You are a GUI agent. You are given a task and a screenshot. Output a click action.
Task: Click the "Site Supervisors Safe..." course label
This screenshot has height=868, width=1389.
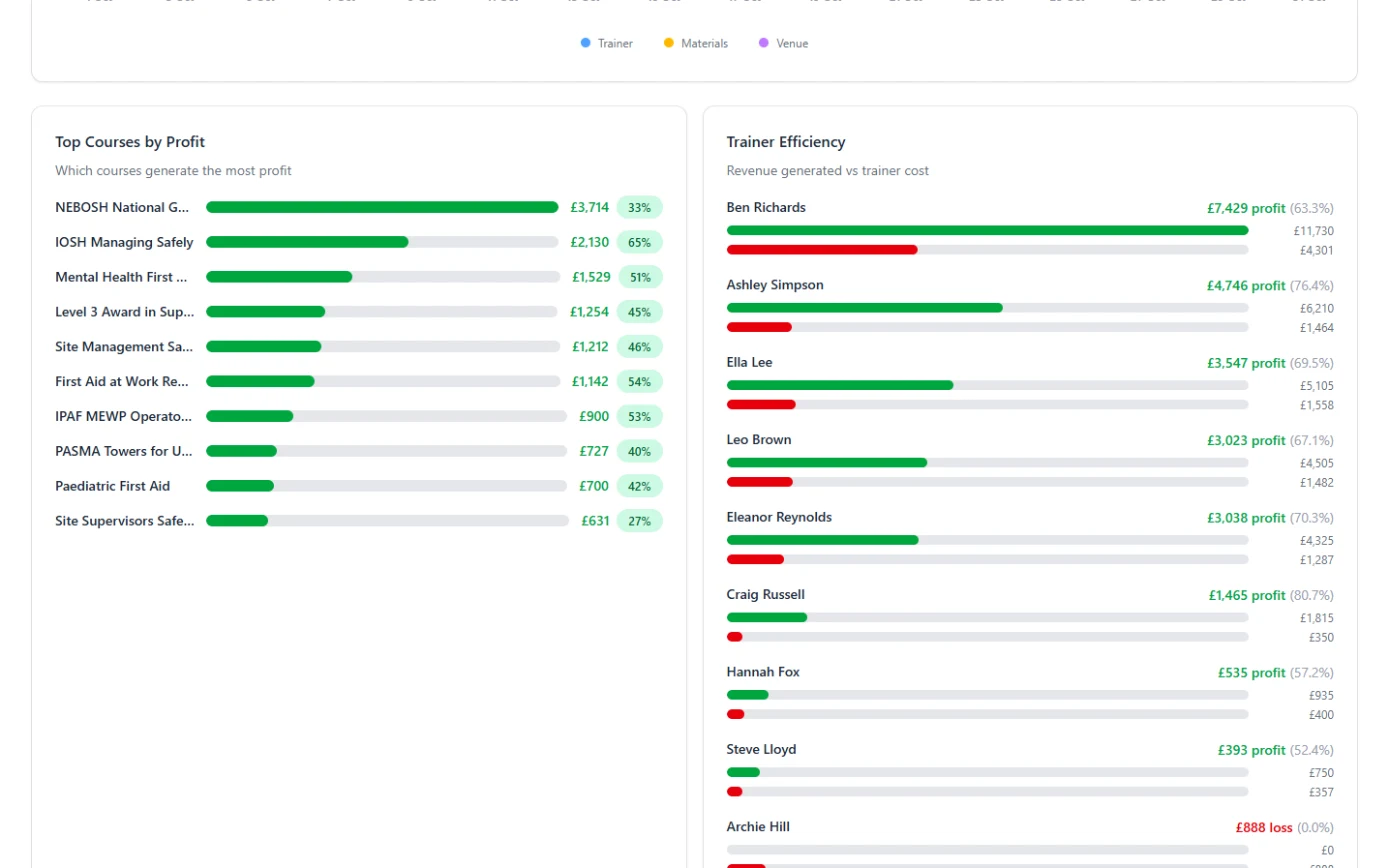tap(125, 520)
